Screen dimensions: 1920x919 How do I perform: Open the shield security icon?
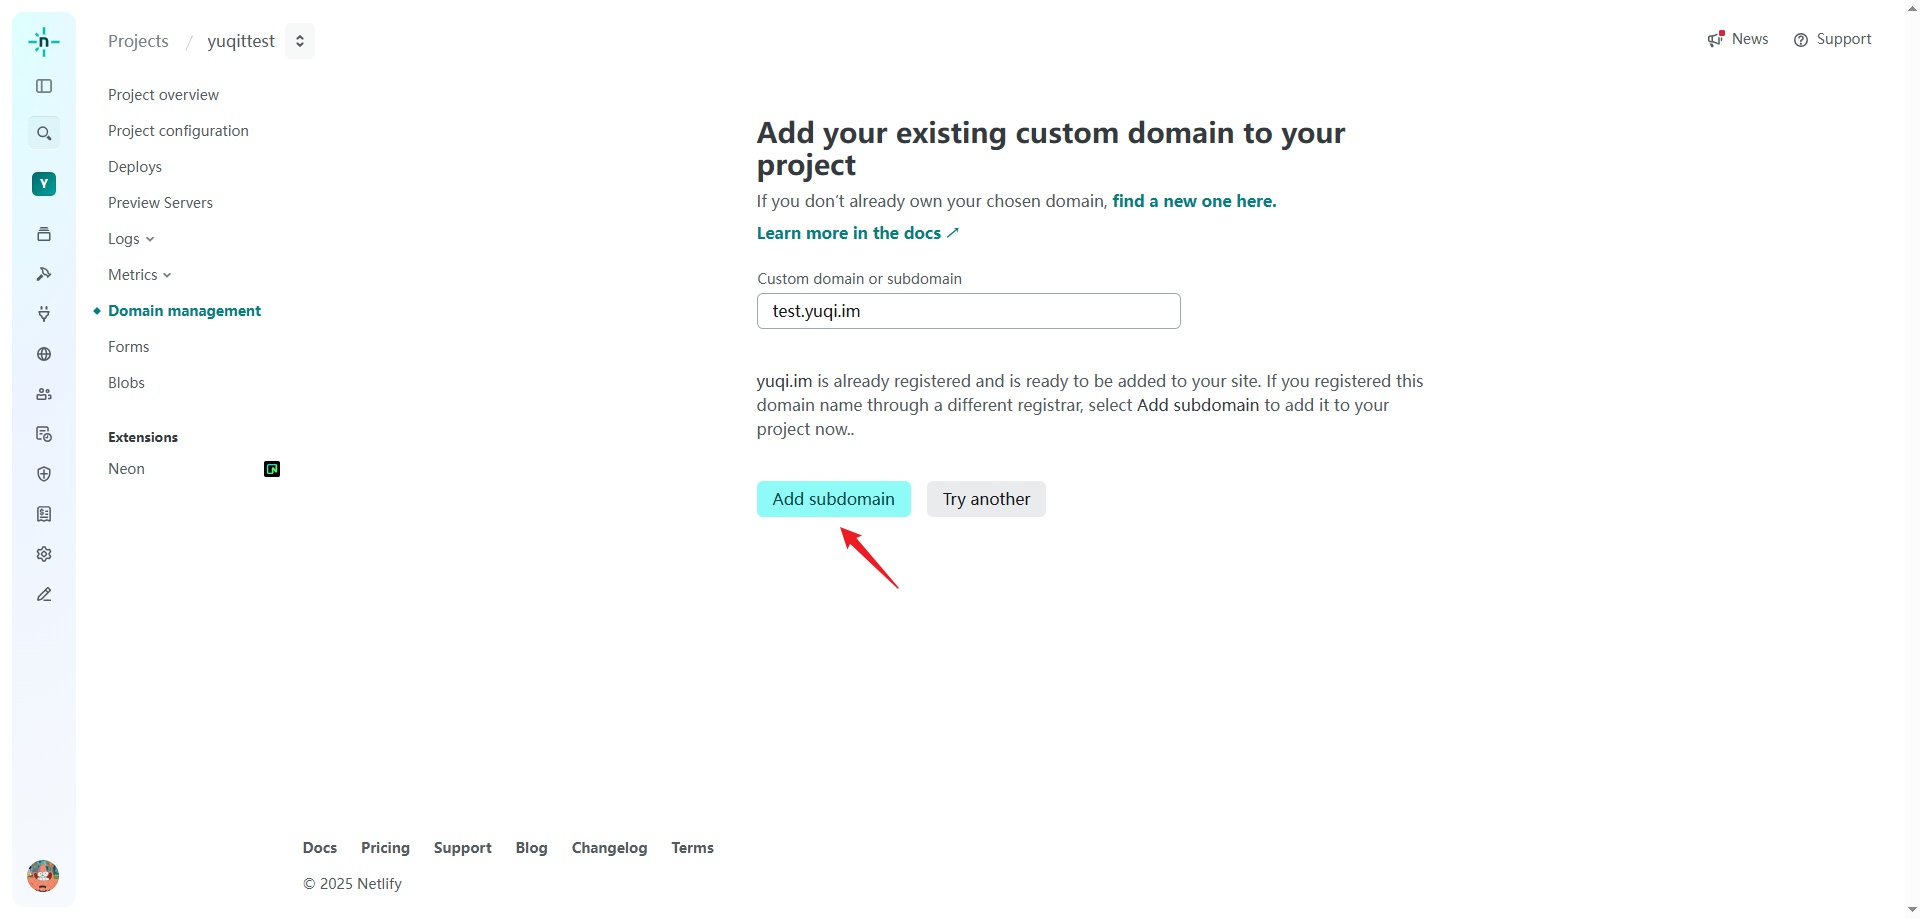point(44,474)
